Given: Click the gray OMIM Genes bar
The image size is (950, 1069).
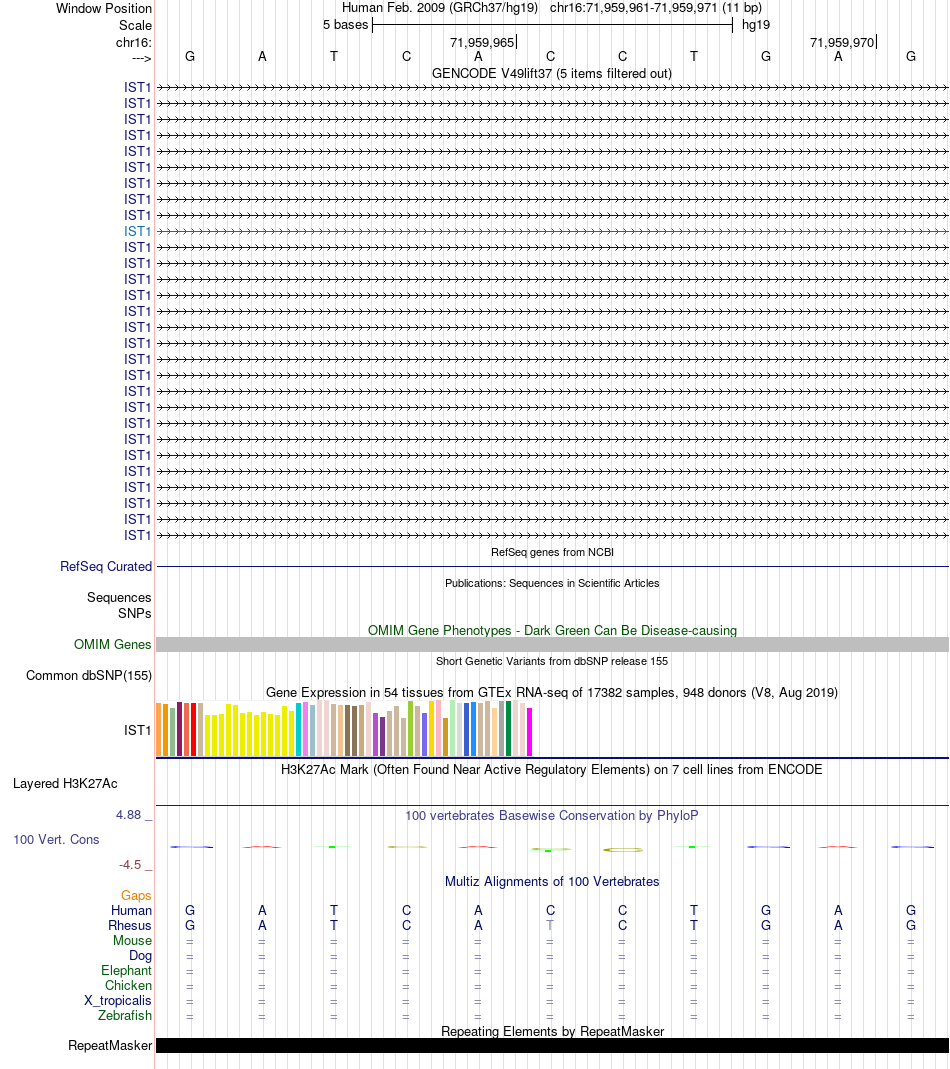Looking at the screenshot, I should coord(552,644).
